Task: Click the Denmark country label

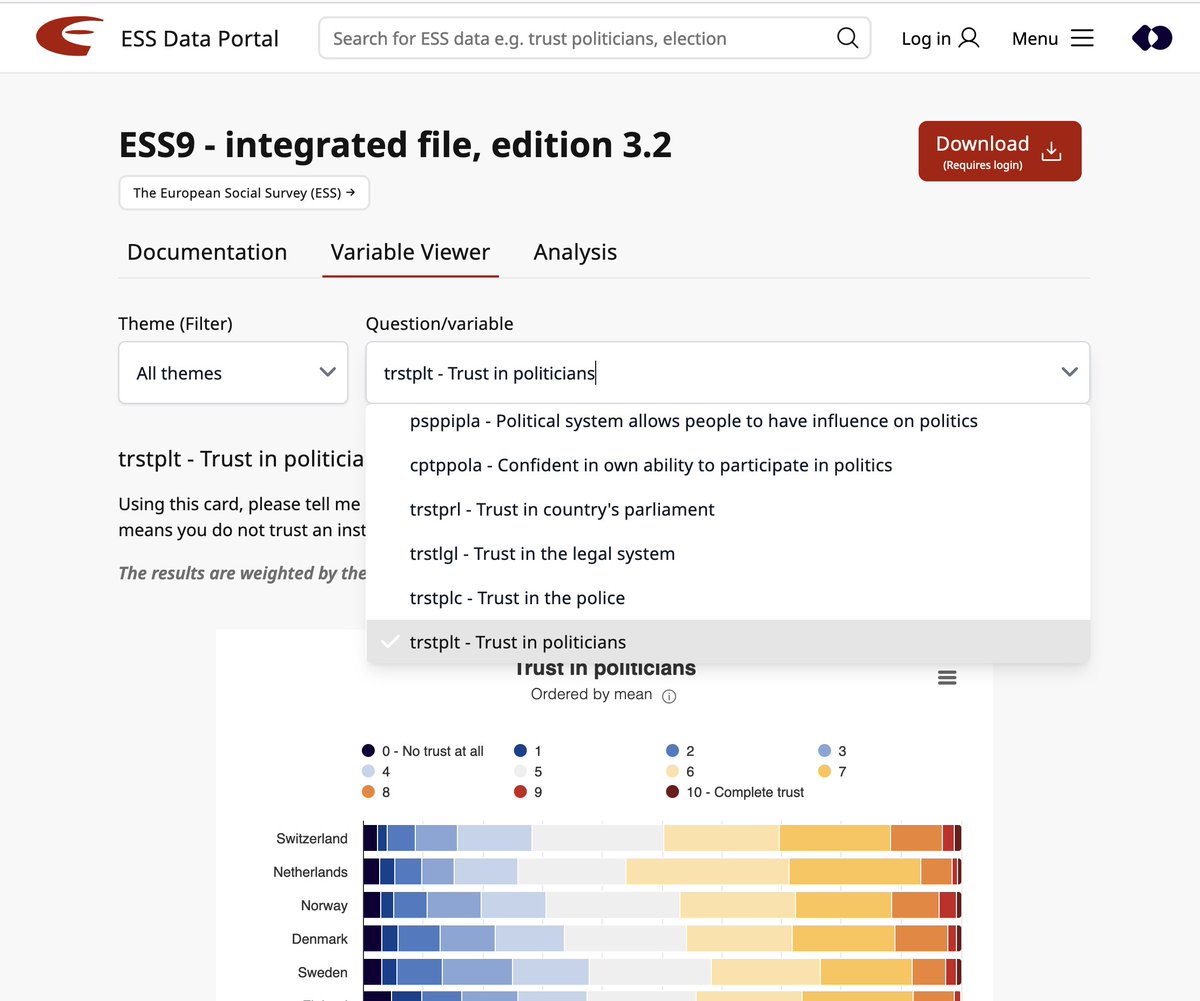Action: [320, 939]
